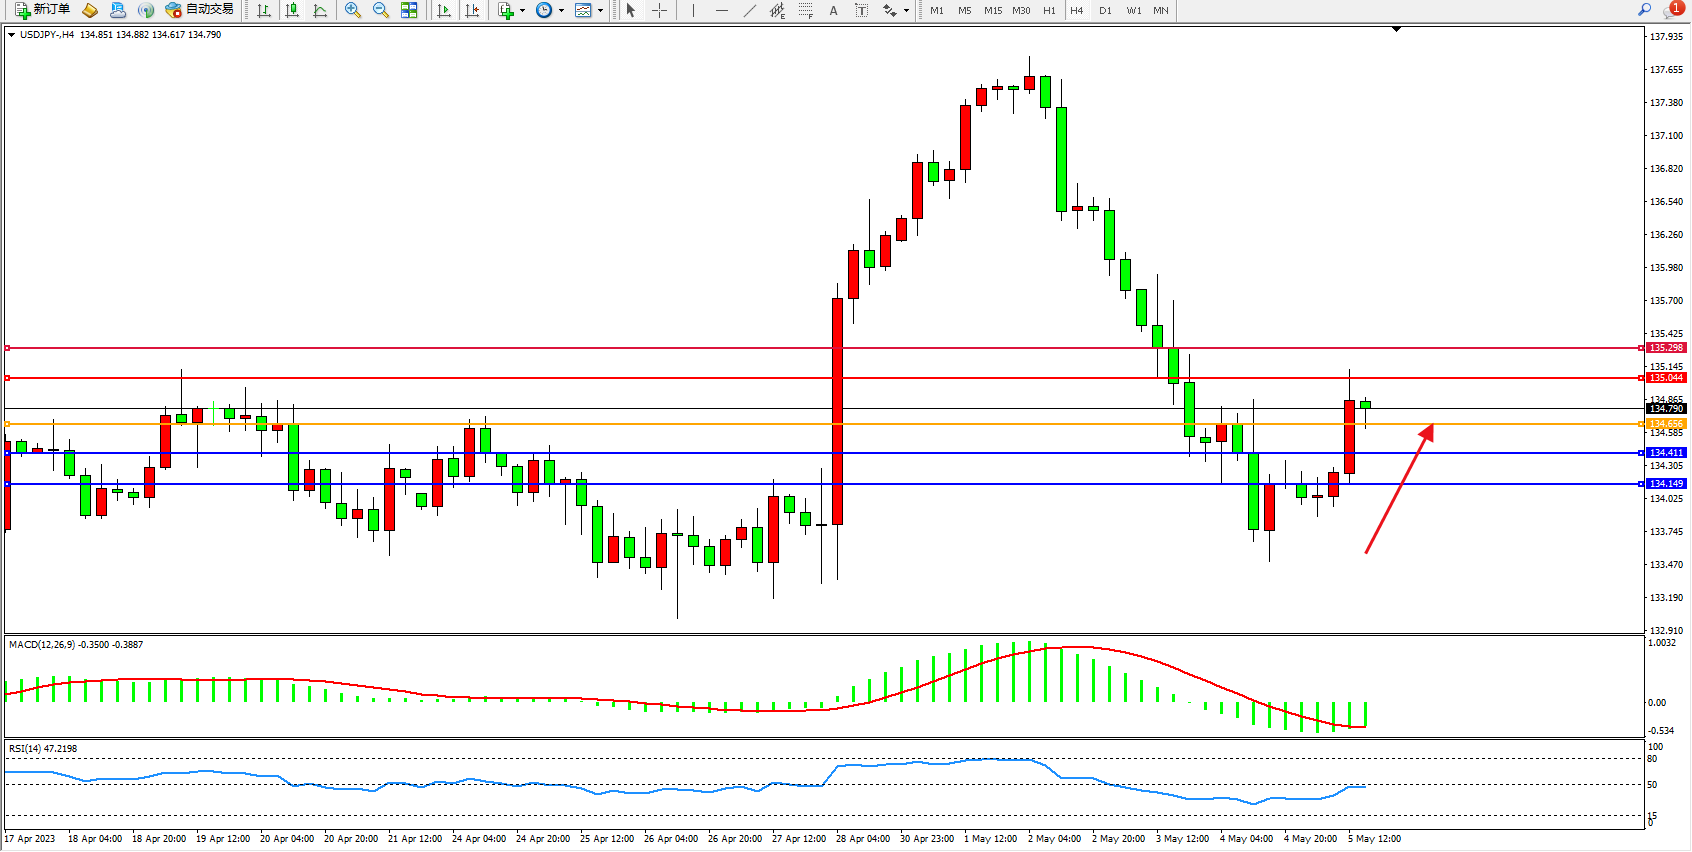Click the zoom out magnifier icon

381,10
